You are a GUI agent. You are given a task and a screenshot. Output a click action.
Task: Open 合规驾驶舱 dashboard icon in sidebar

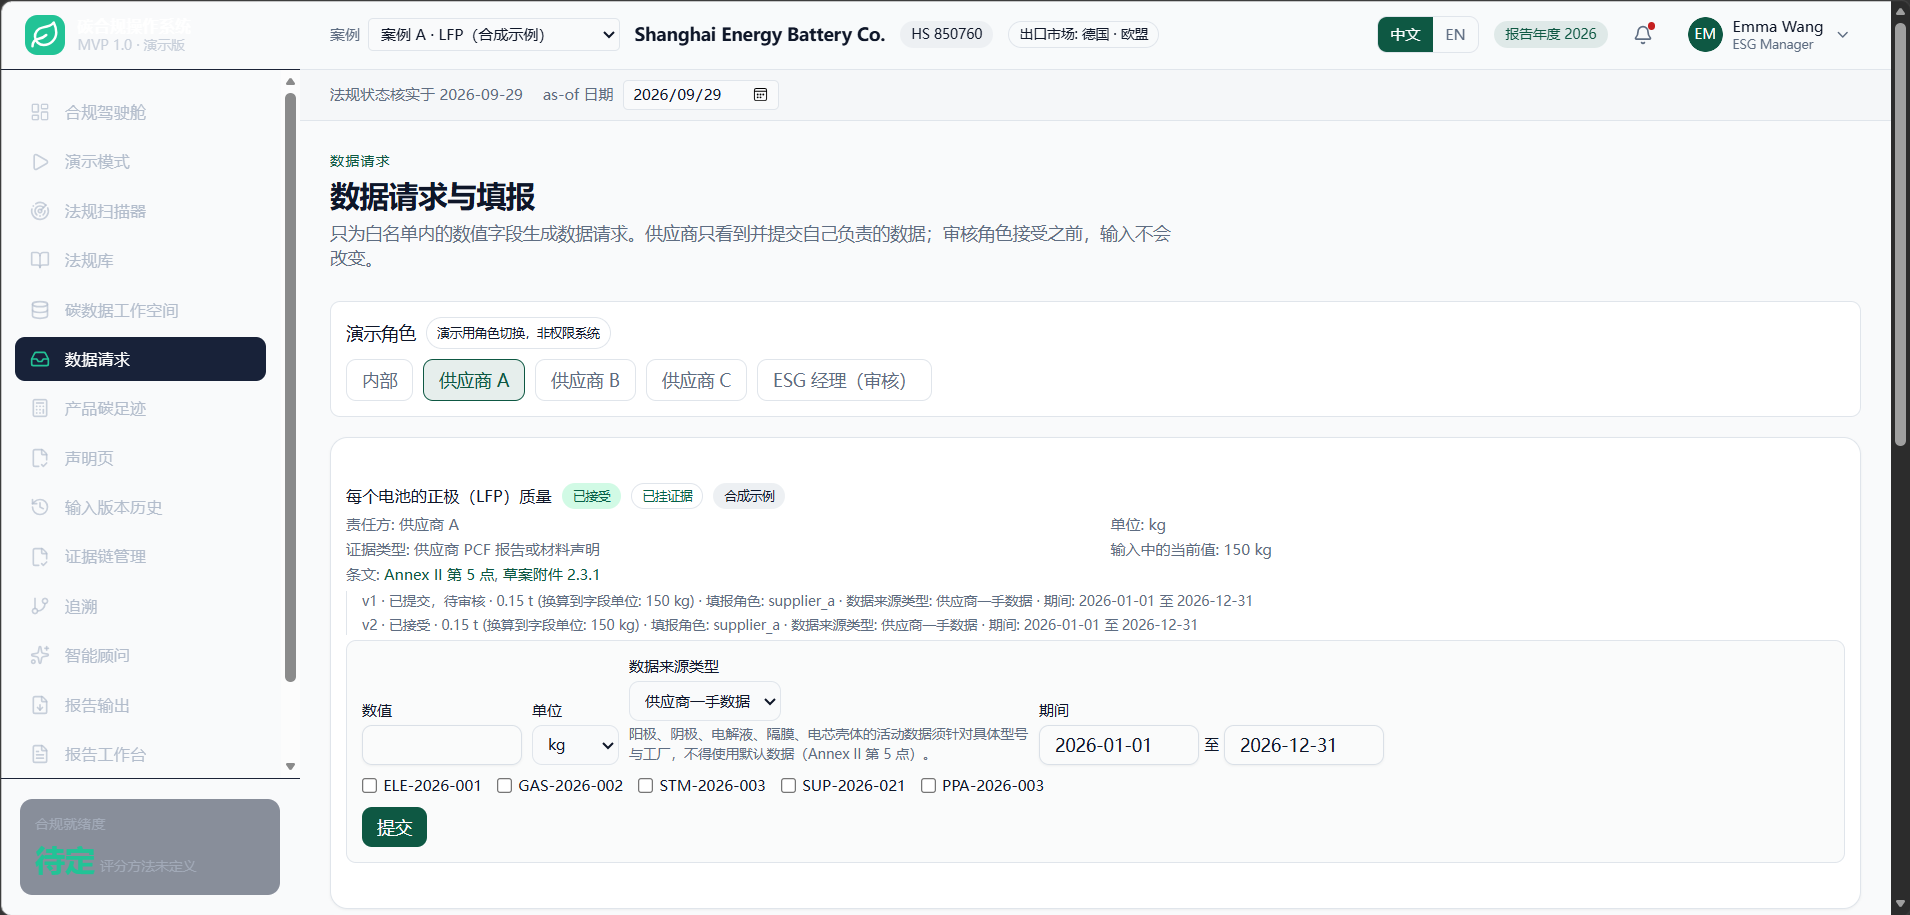pos(40,112)
